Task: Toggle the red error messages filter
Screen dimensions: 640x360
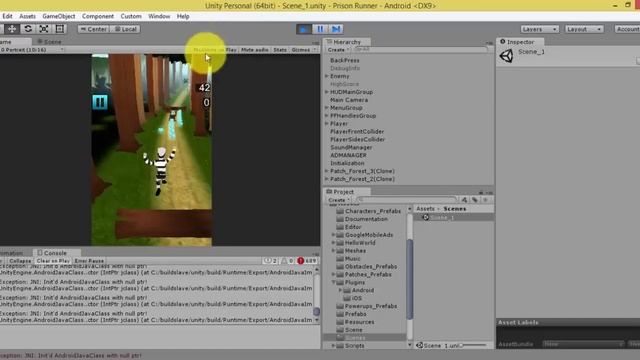Action: (x=307, y=261)
